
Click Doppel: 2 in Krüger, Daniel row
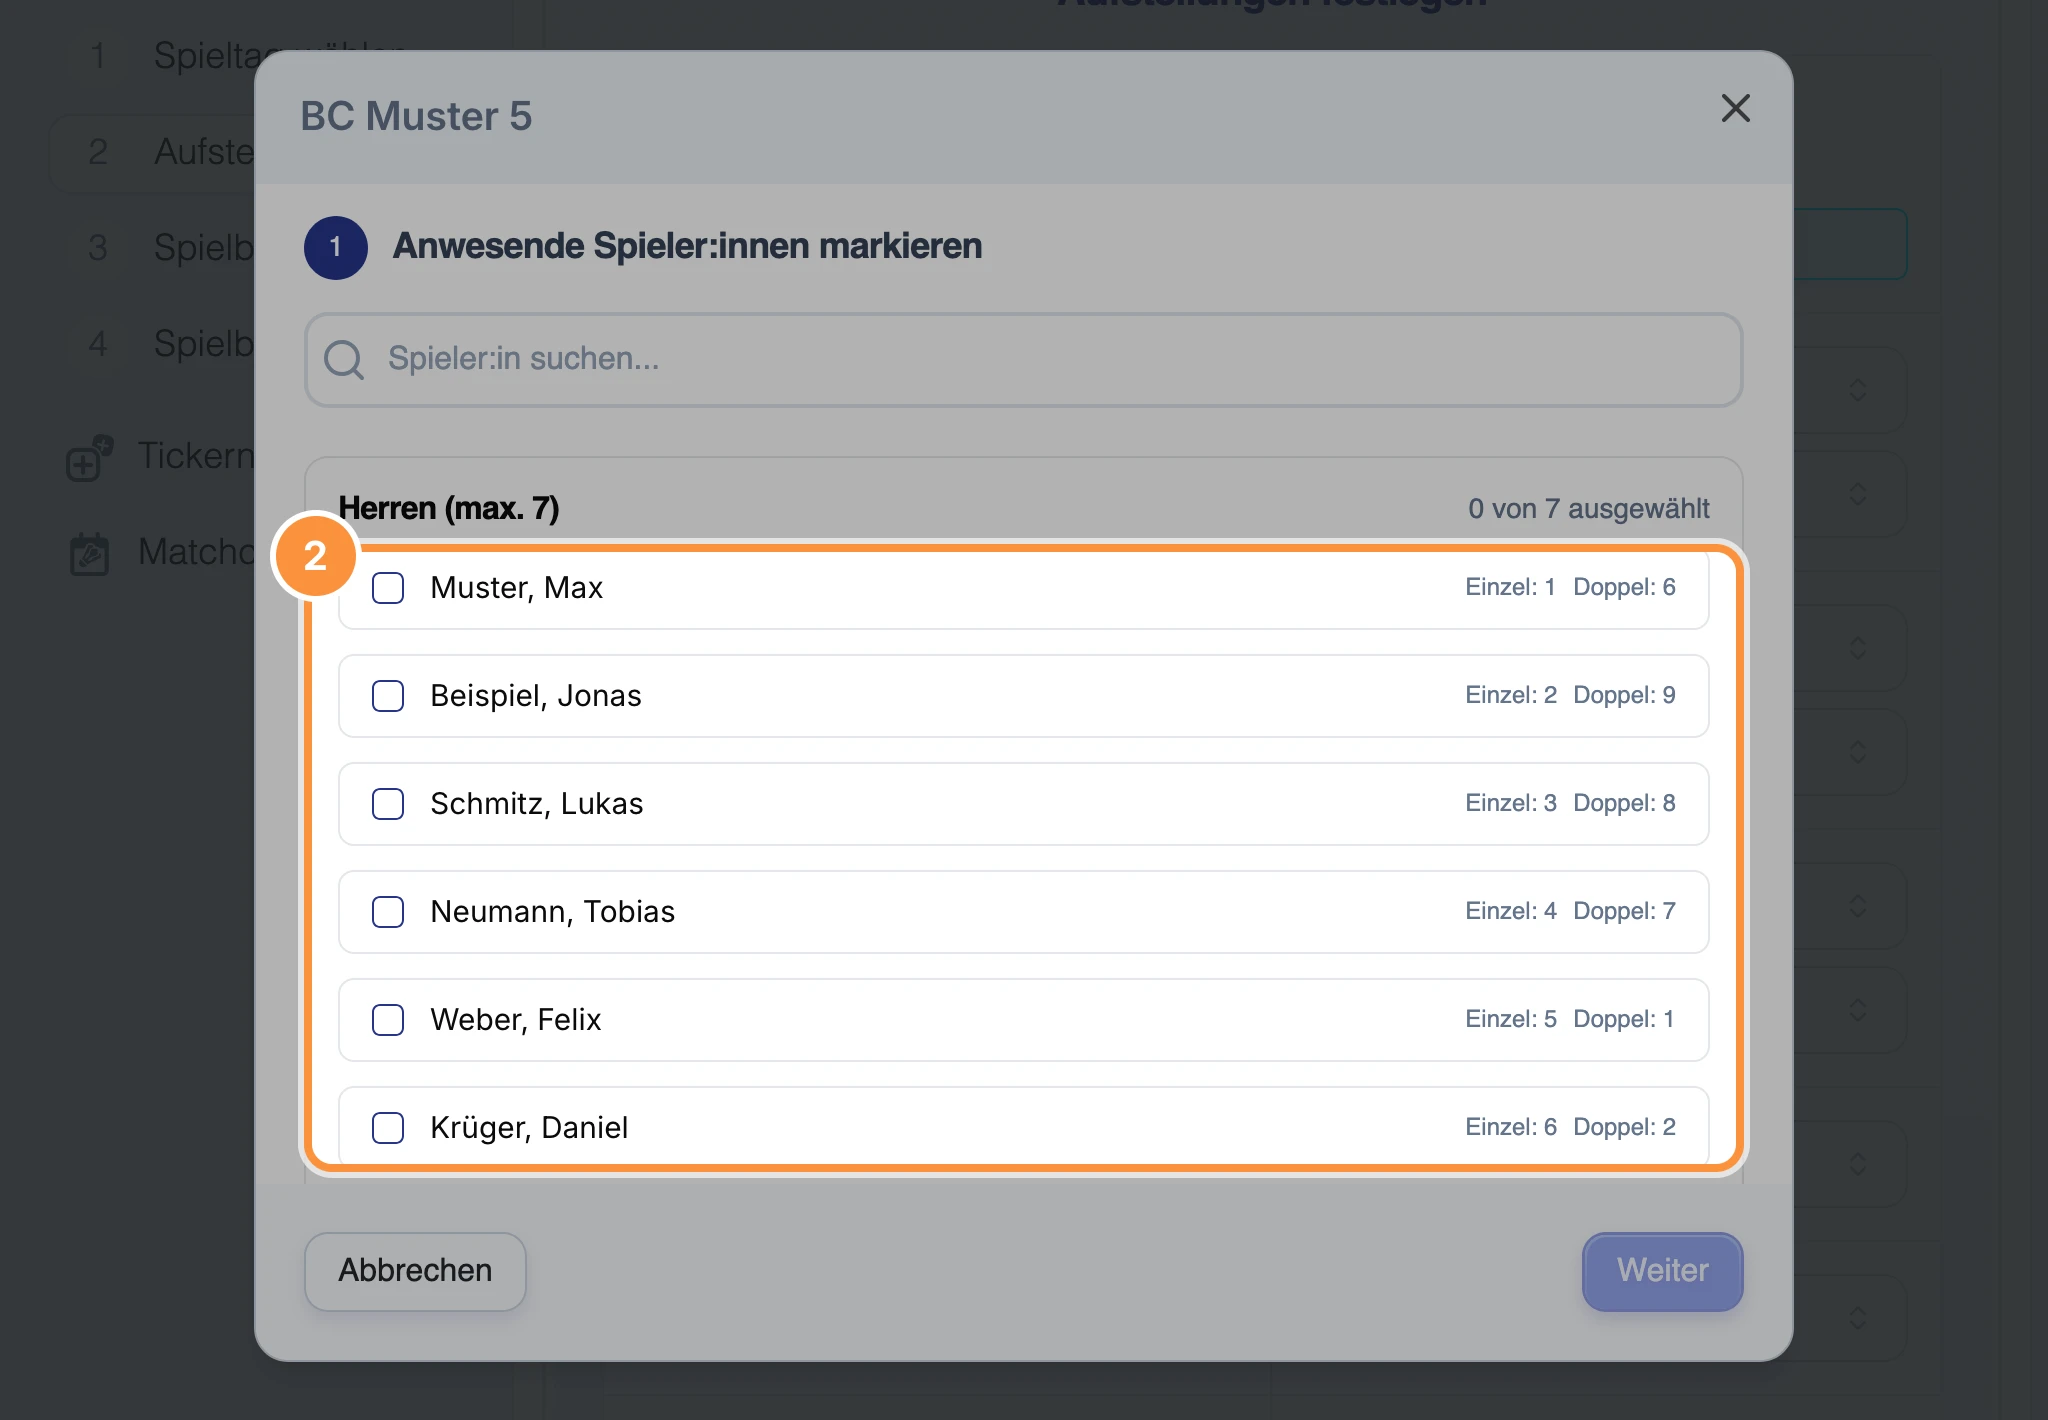coord(1624,1127)
